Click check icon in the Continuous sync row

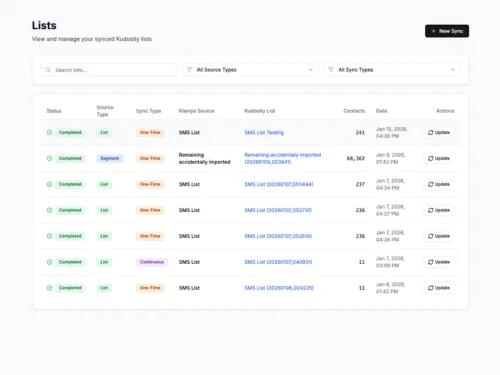click(49, 262)
